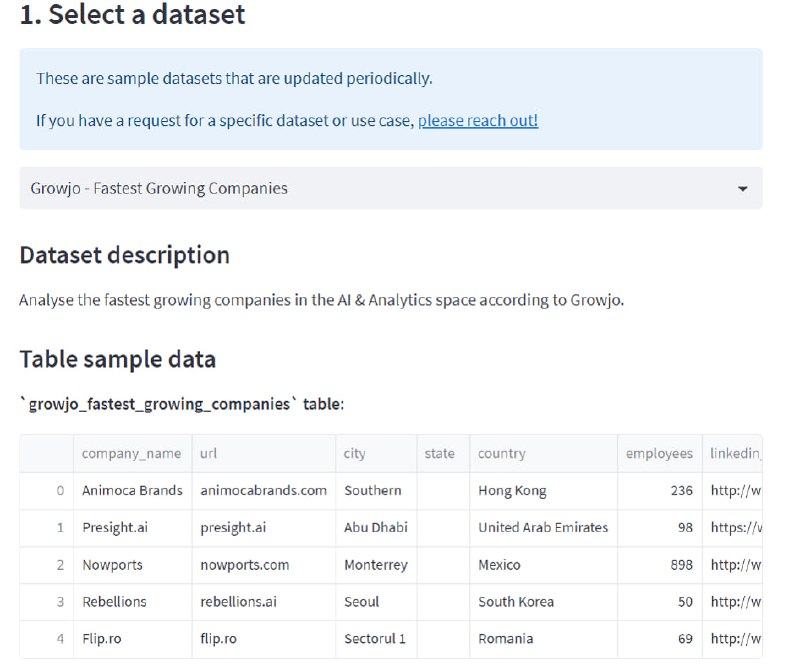This screenshot has width=800, height=671.
Task: Click the 'Table sample data' heading
Action: tap(118, 359)
